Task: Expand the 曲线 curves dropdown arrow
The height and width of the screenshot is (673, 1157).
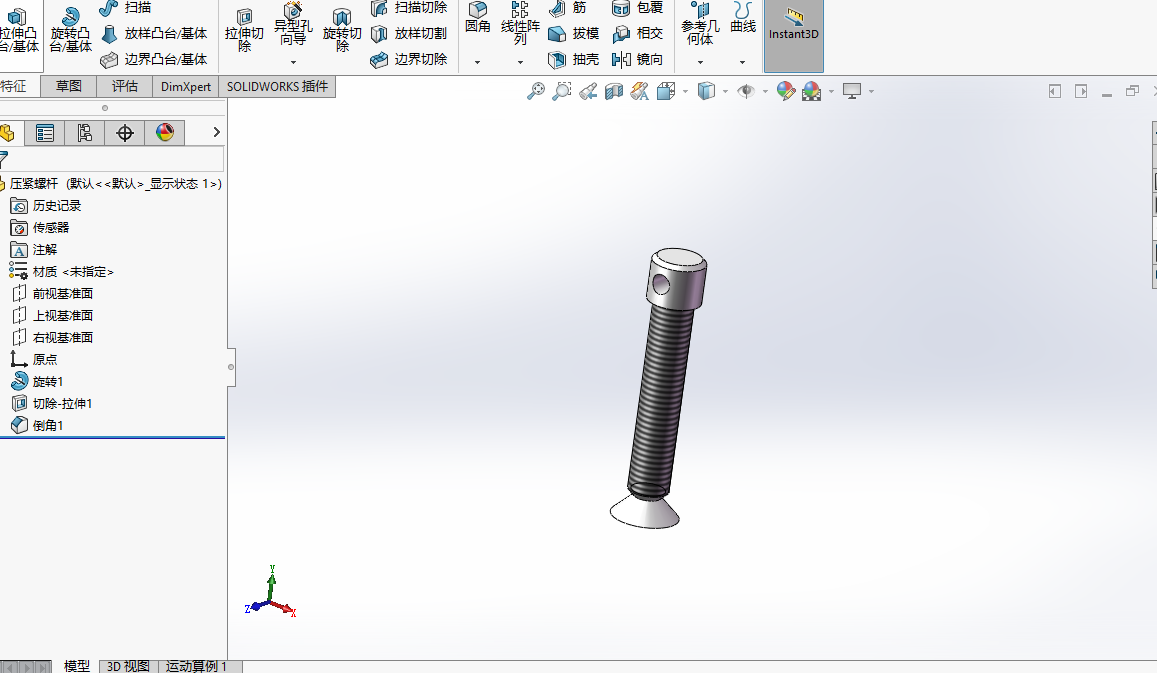Action: [x=742, y=63]
